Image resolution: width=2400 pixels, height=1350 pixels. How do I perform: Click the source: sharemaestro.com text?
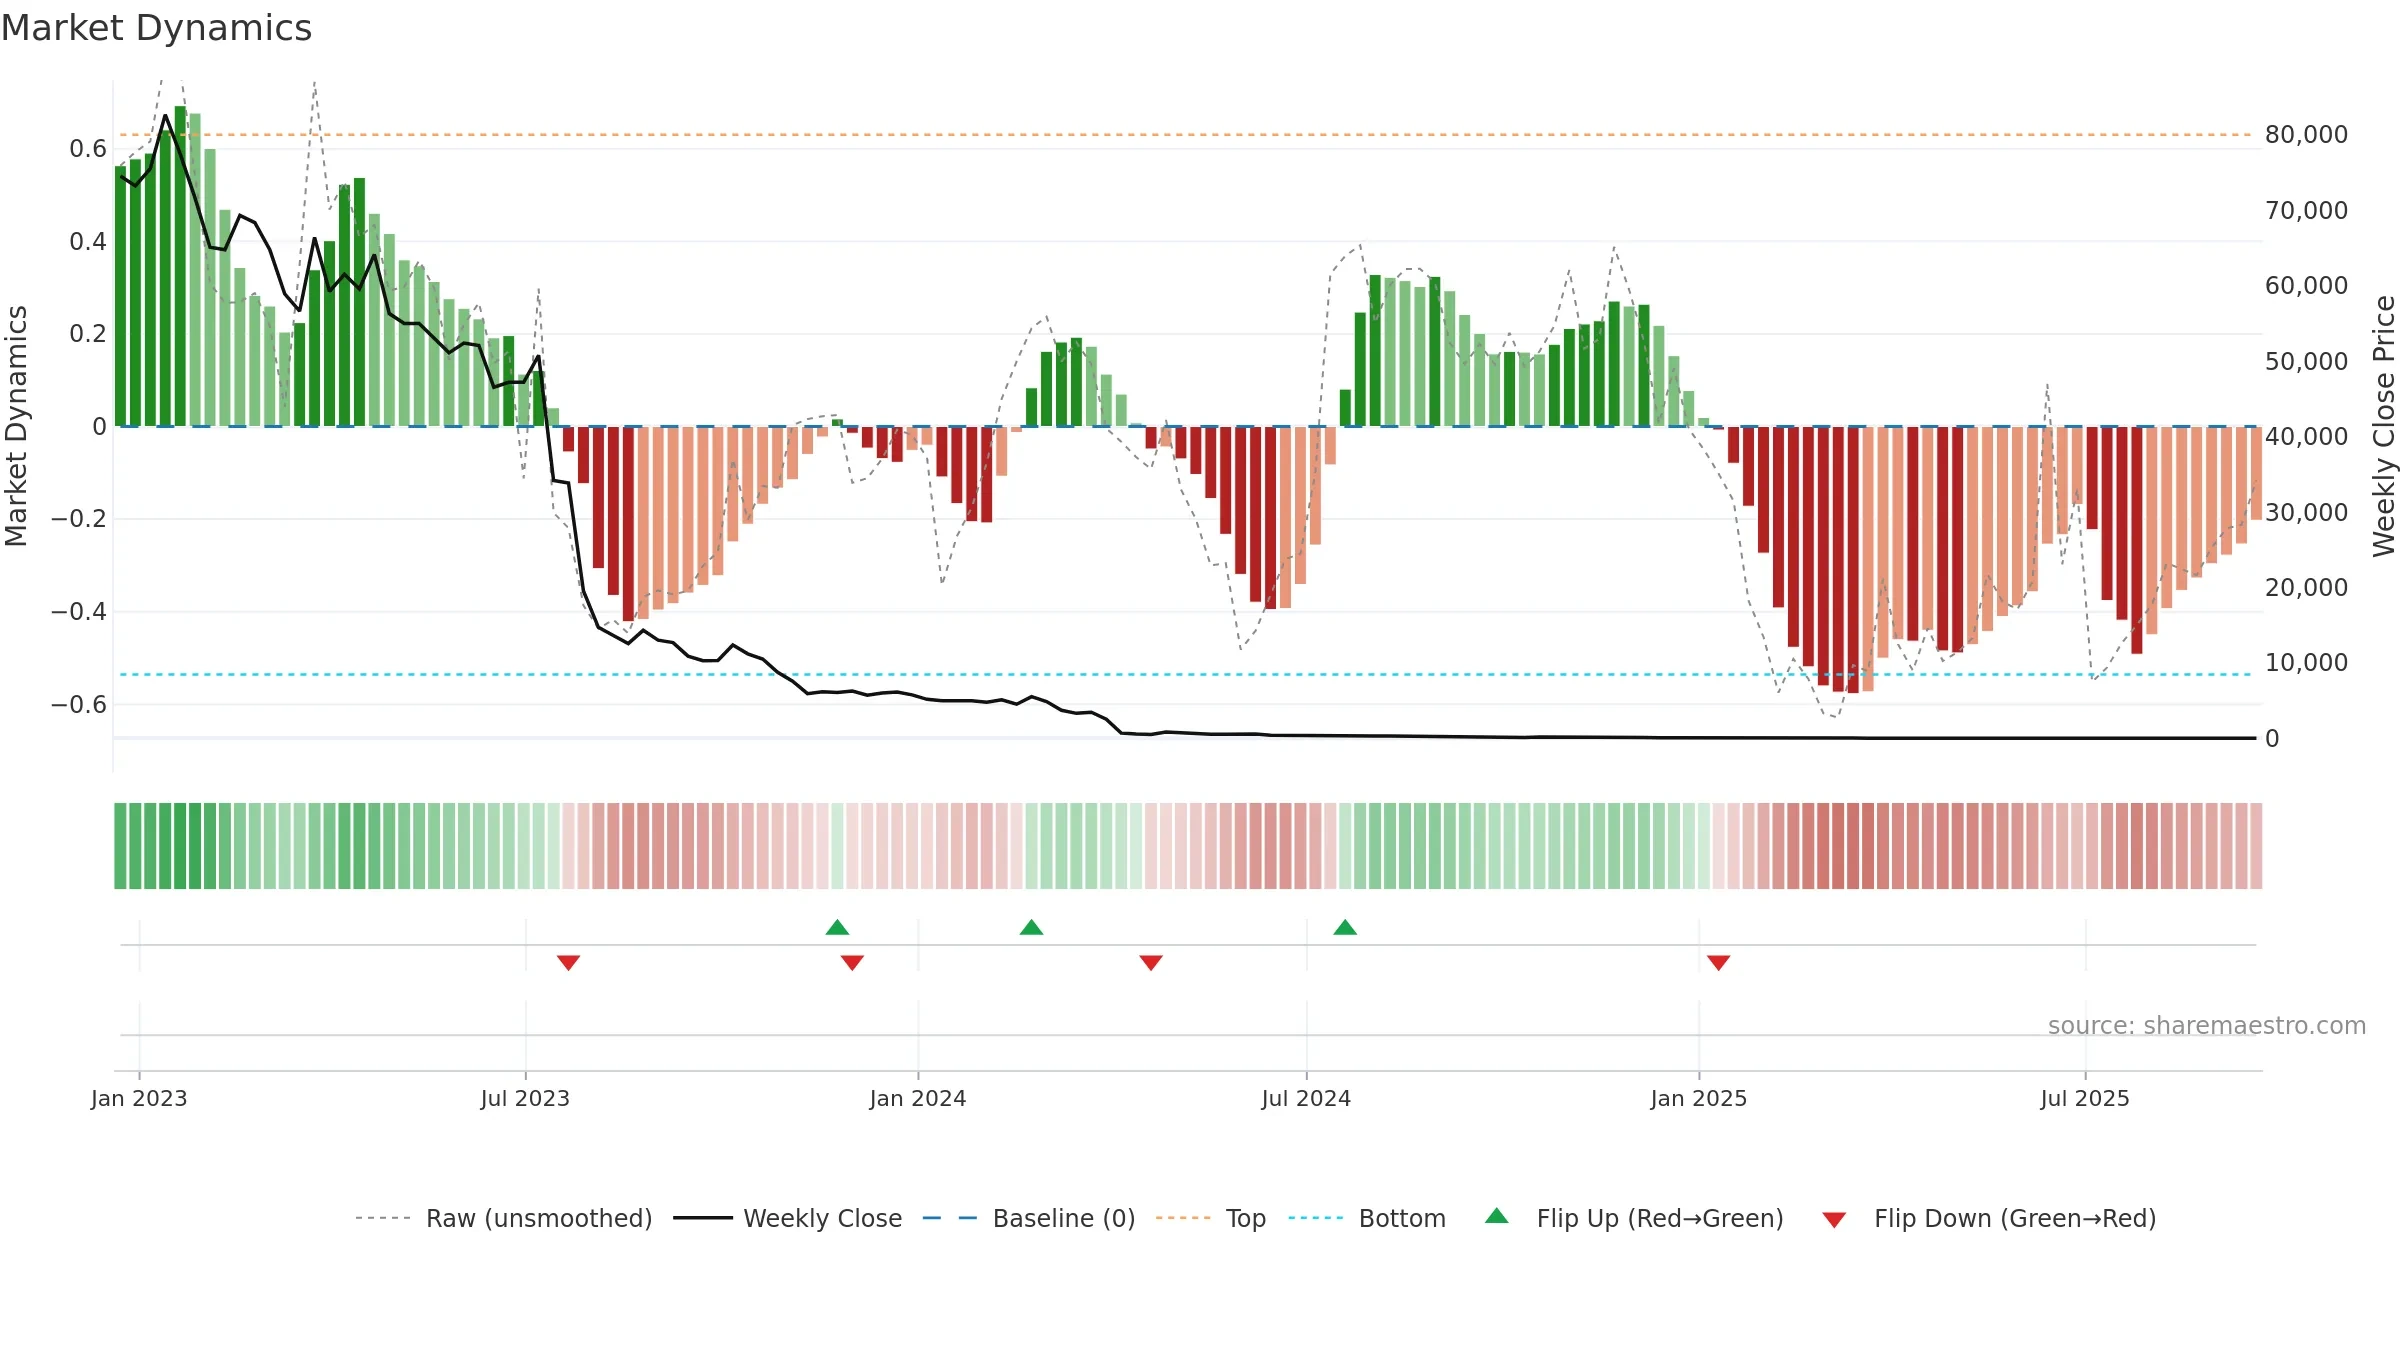tap(2206, 1025)
